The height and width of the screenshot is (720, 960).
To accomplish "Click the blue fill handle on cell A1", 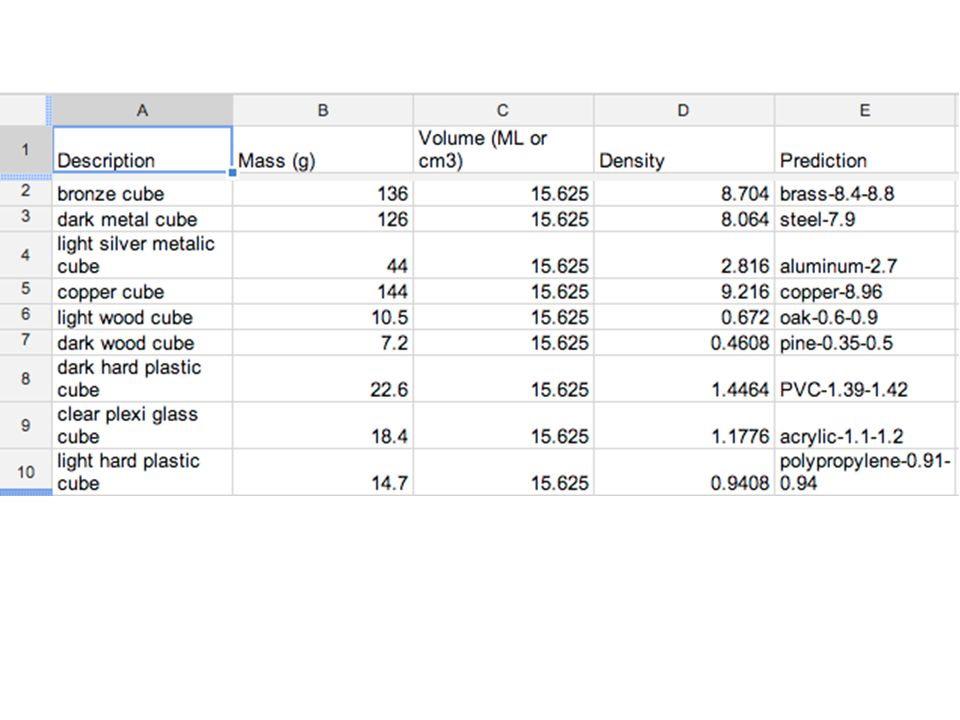I will click(233, 173).
